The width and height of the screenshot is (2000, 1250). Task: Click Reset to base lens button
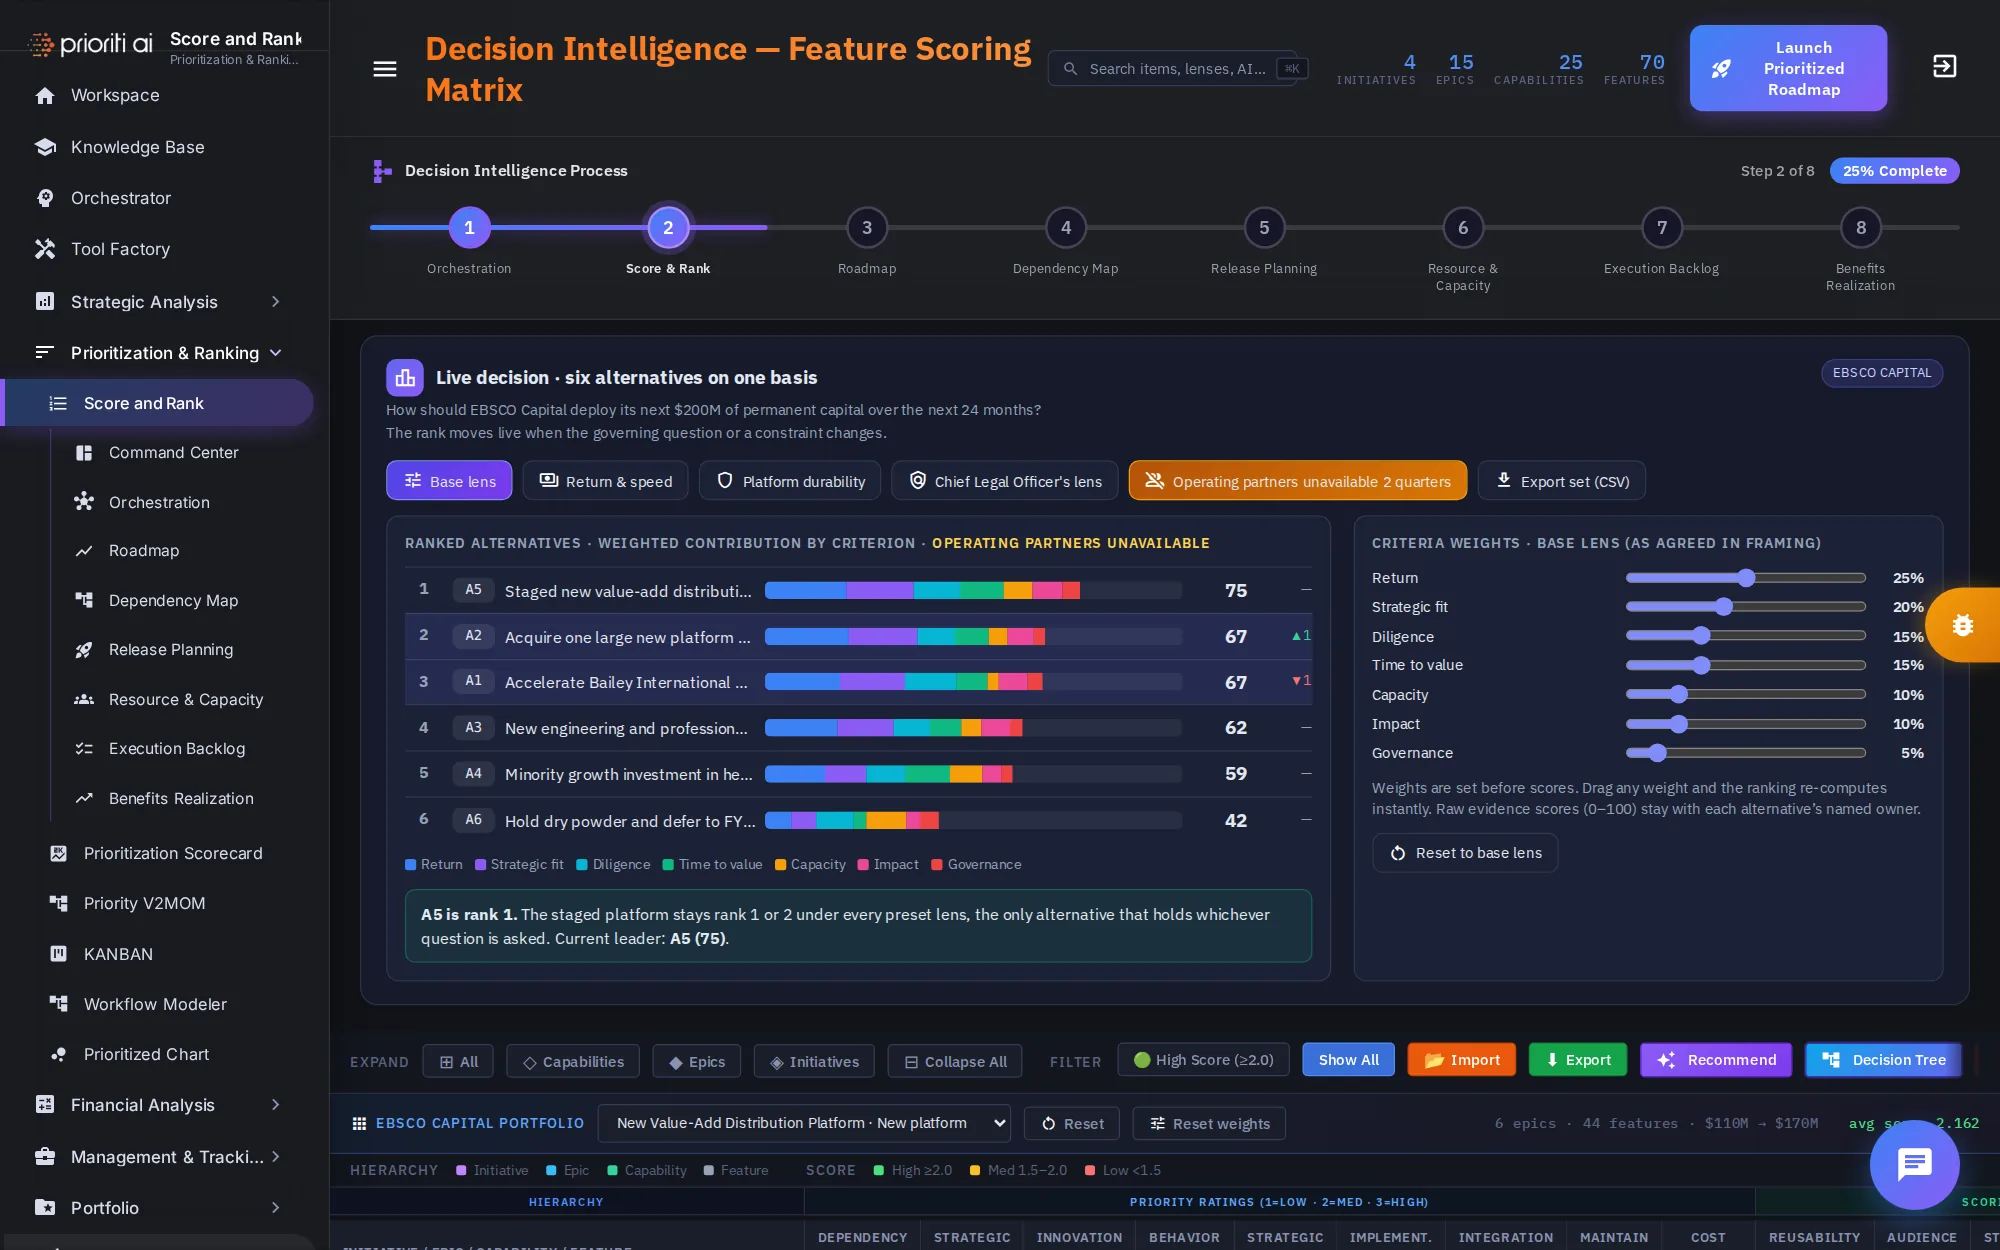tap(1465, 853)
